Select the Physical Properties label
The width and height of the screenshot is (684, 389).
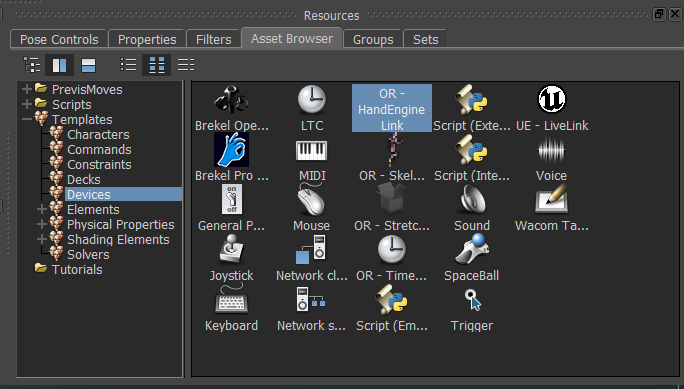[120, 224]
